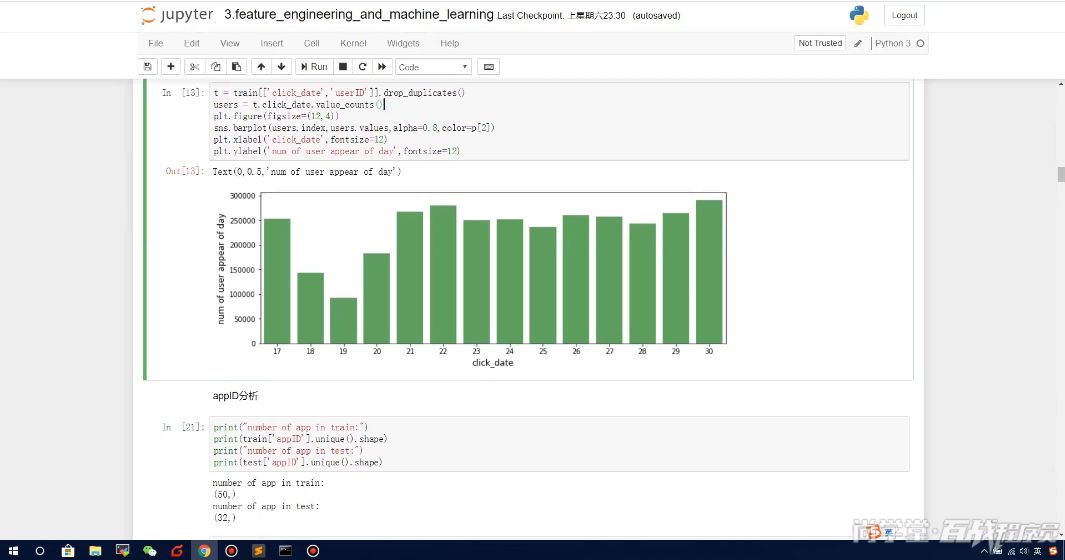Cut selected cells with scissors icon
Screen dimensions: 1065x560
tap(194, 67)
